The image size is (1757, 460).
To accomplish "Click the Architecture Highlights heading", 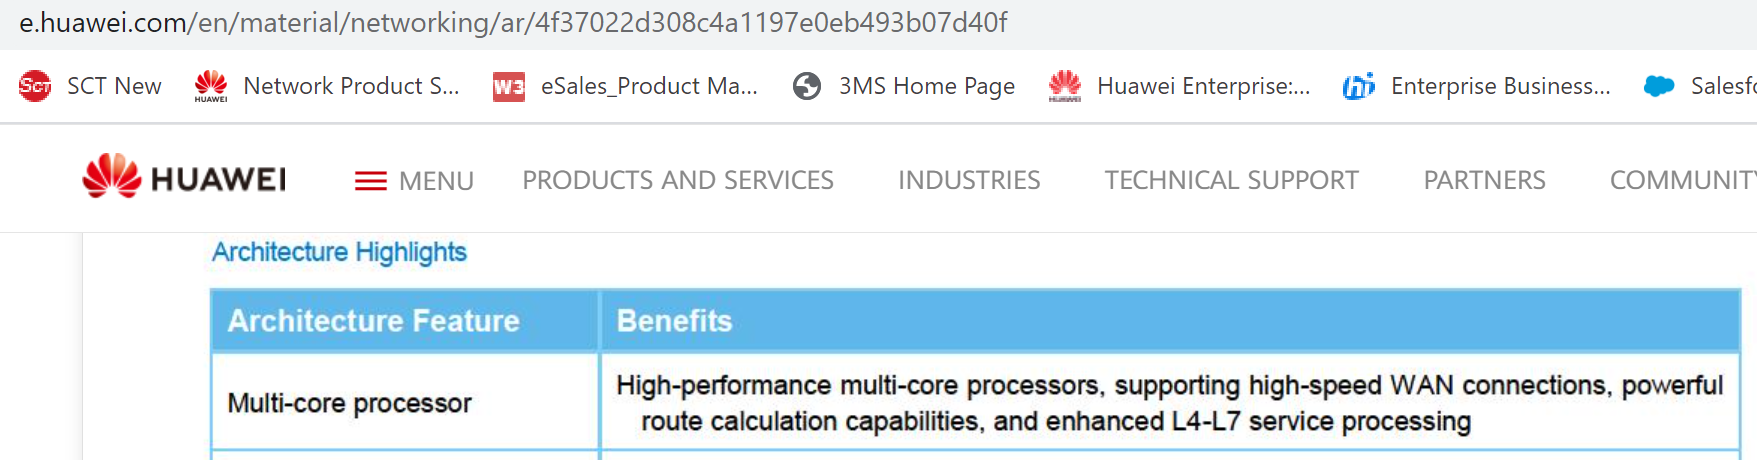I will [339, 252].
